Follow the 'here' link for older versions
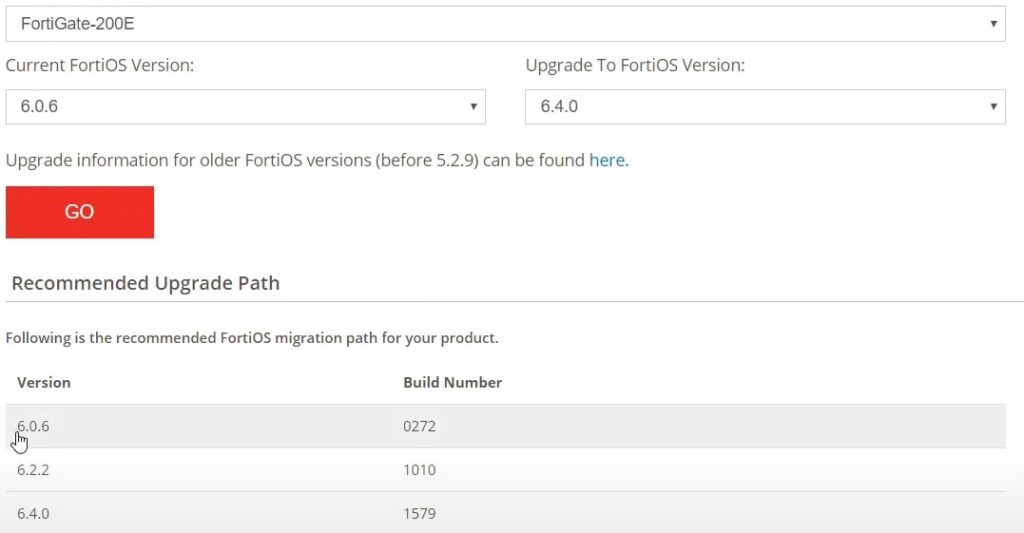Viewport: 1024px width, 533px height. [607, 160]
